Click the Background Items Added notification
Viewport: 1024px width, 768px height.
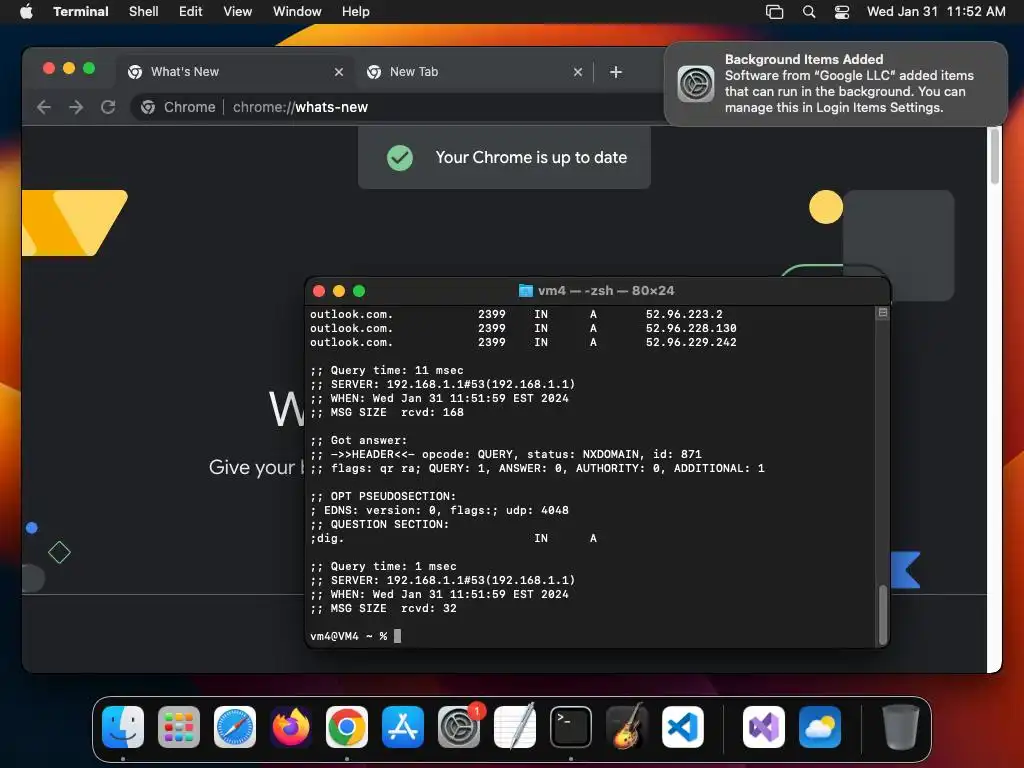(x=835, y=84)
